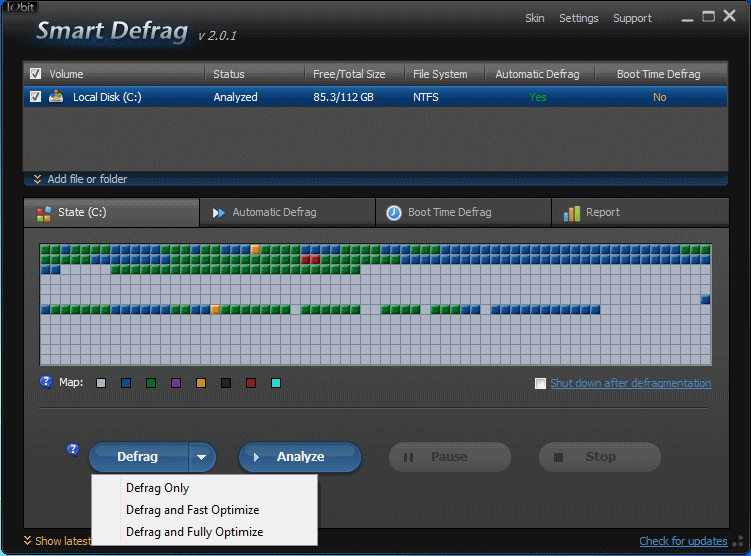Click the black Map legend swatch
This screenshot has width=751, height=556.
click(226, 383)
